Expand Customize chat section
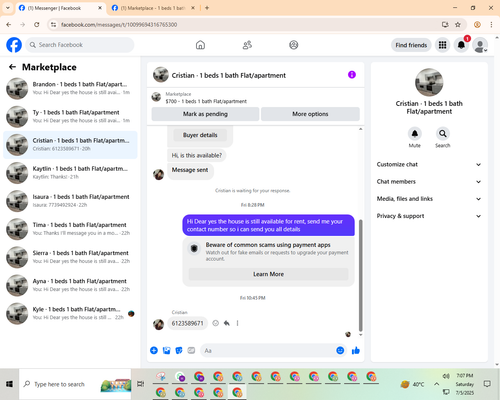The height and width of the screenshot is (400, 500). pos(429,164)
